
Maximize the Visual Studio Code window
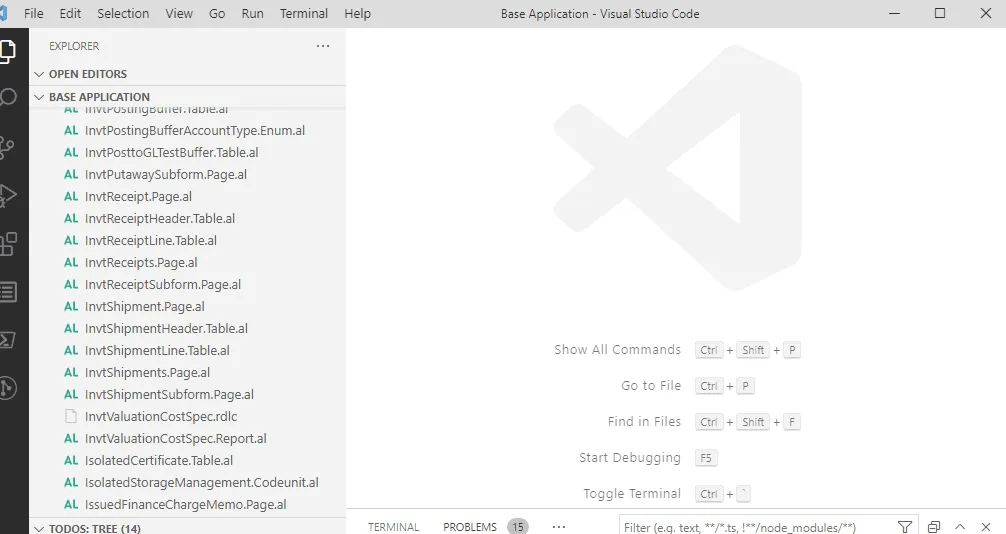click(940, 13)
